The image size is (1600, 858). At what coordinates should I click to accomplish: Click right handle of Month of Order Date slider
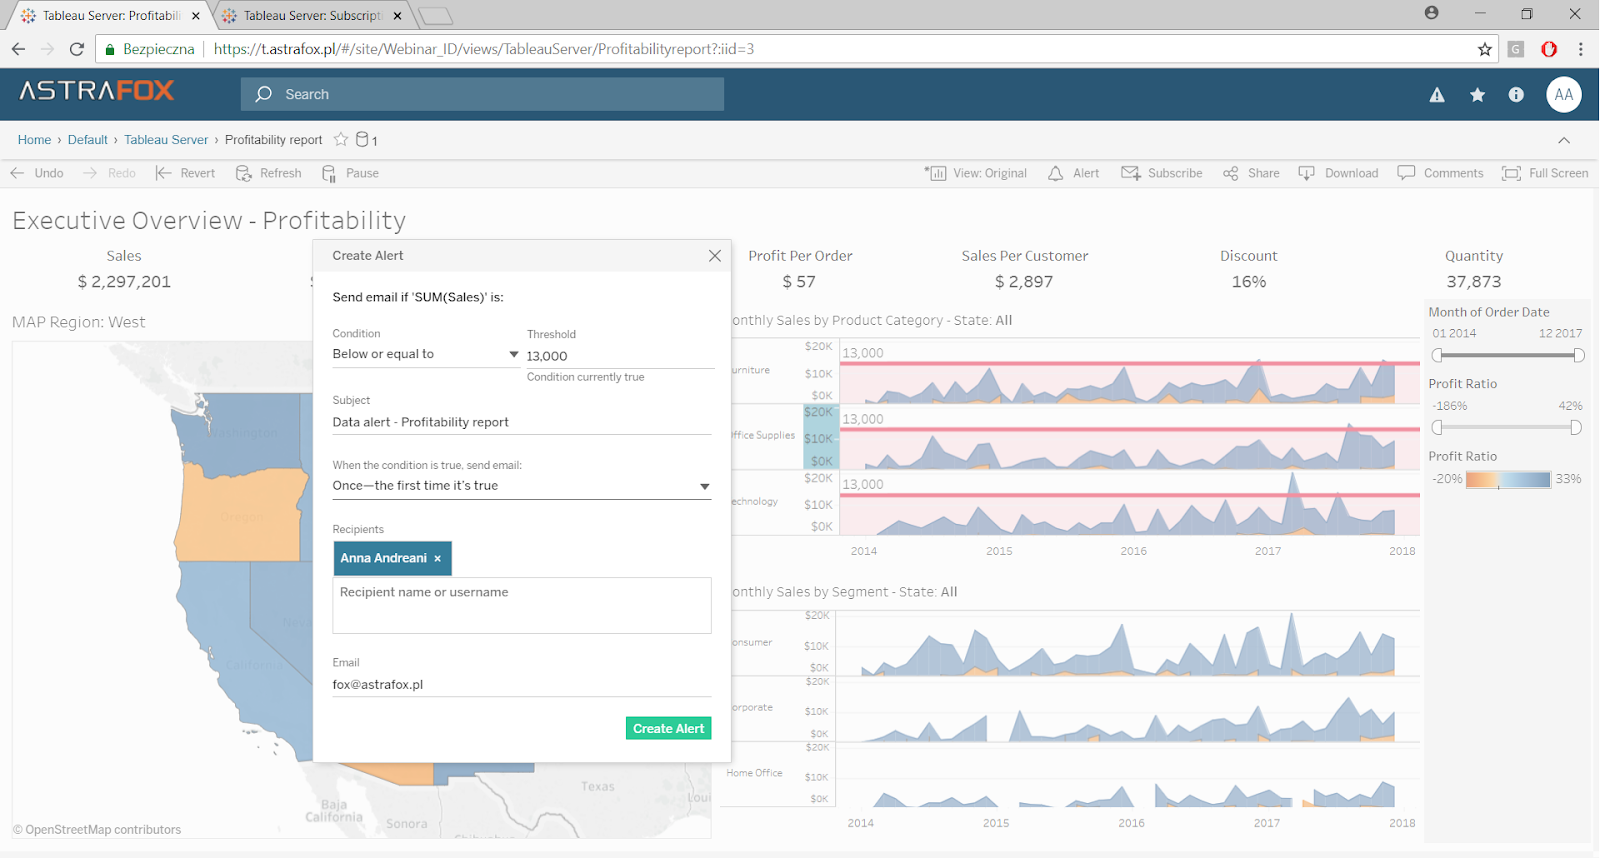[x=1579, y=355]
